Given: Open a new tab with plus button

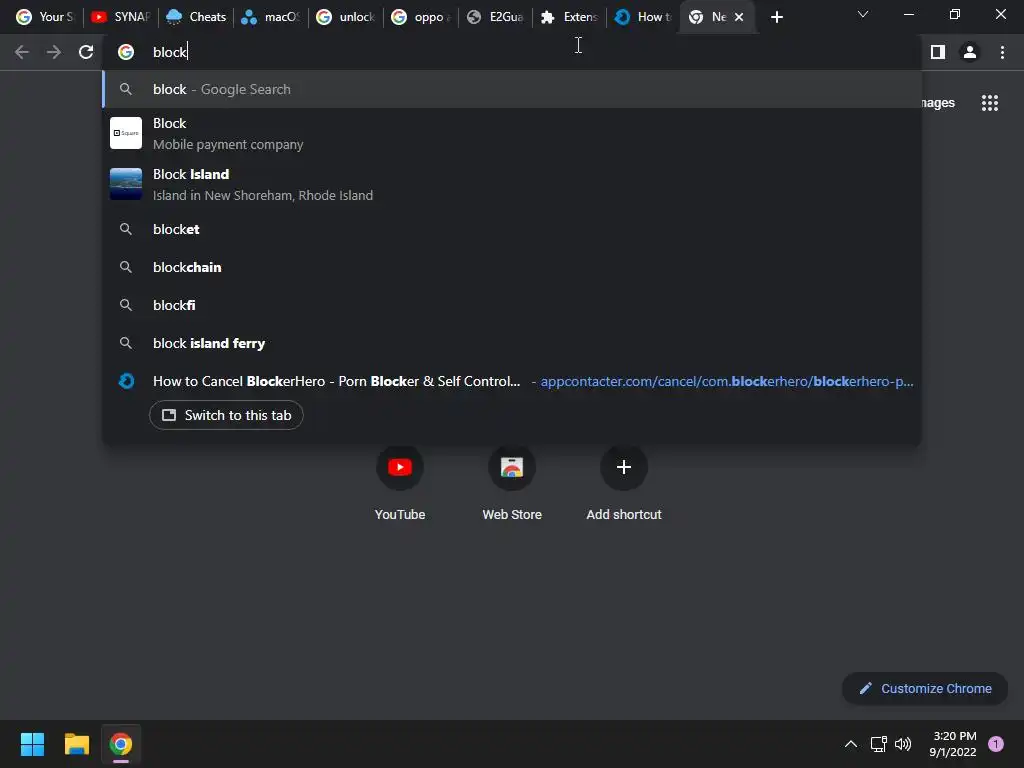Looking at the screenshot, I should (776, 17).
